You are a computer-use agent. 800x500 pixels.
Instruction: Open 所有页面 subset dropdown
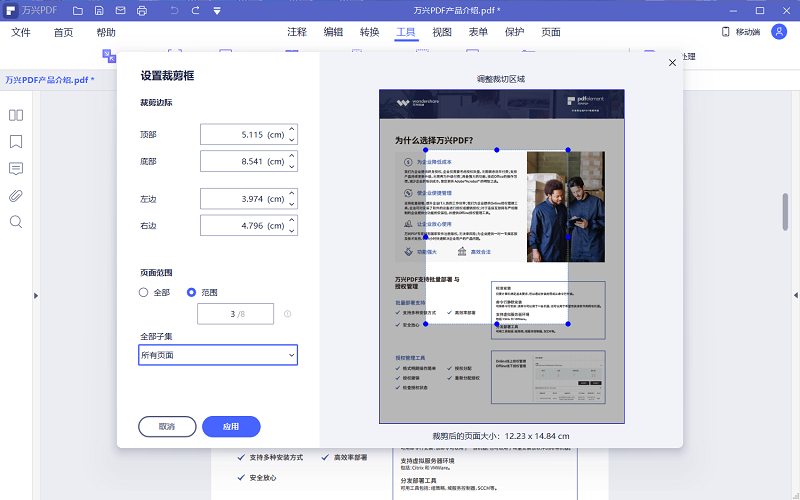click(x=218, y=355)
